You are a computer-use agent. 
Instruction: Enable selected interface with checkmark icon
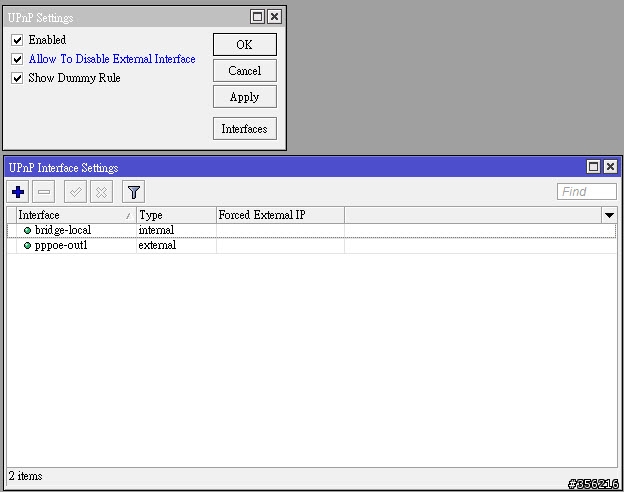(x=75, y=192)
